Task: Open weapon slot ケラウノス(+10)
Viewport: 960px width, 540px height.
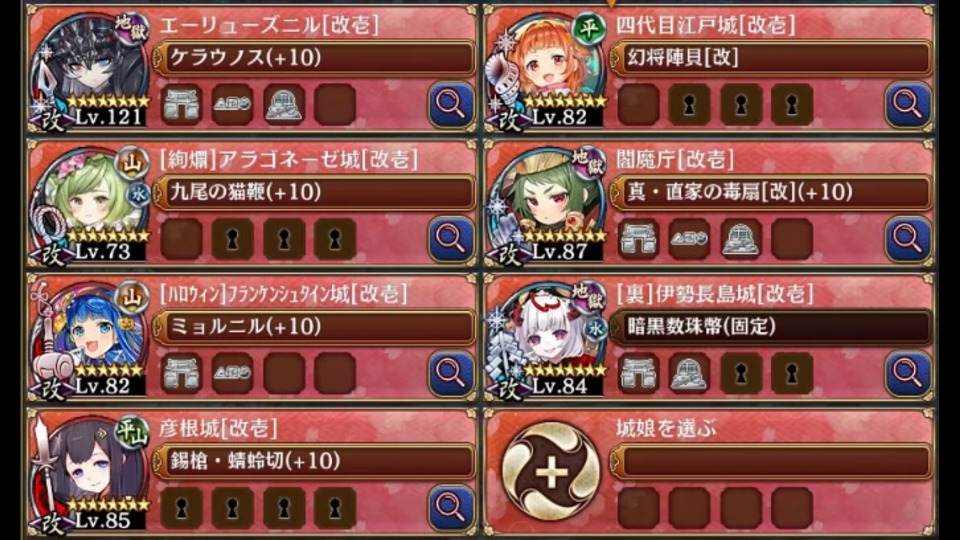Action: [315, 58]
